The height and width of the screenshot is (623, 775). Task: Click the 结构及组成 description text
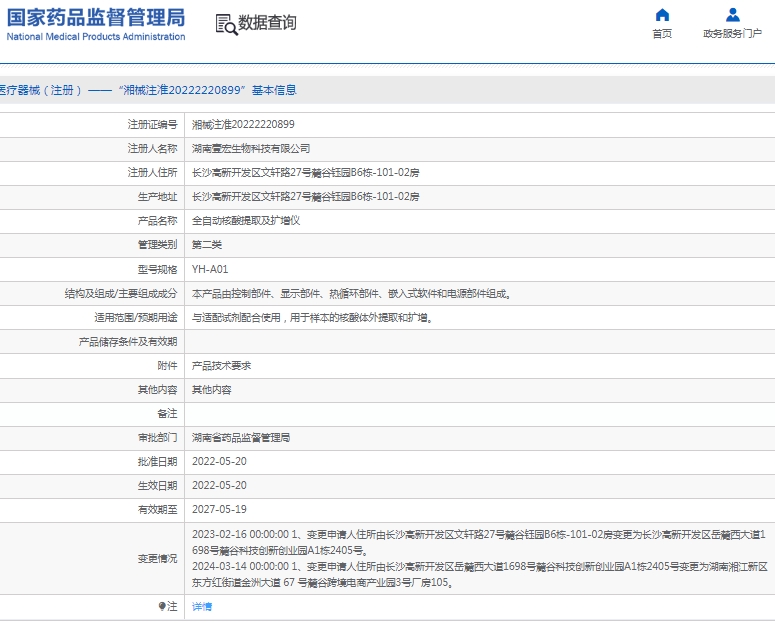point(352,294)
